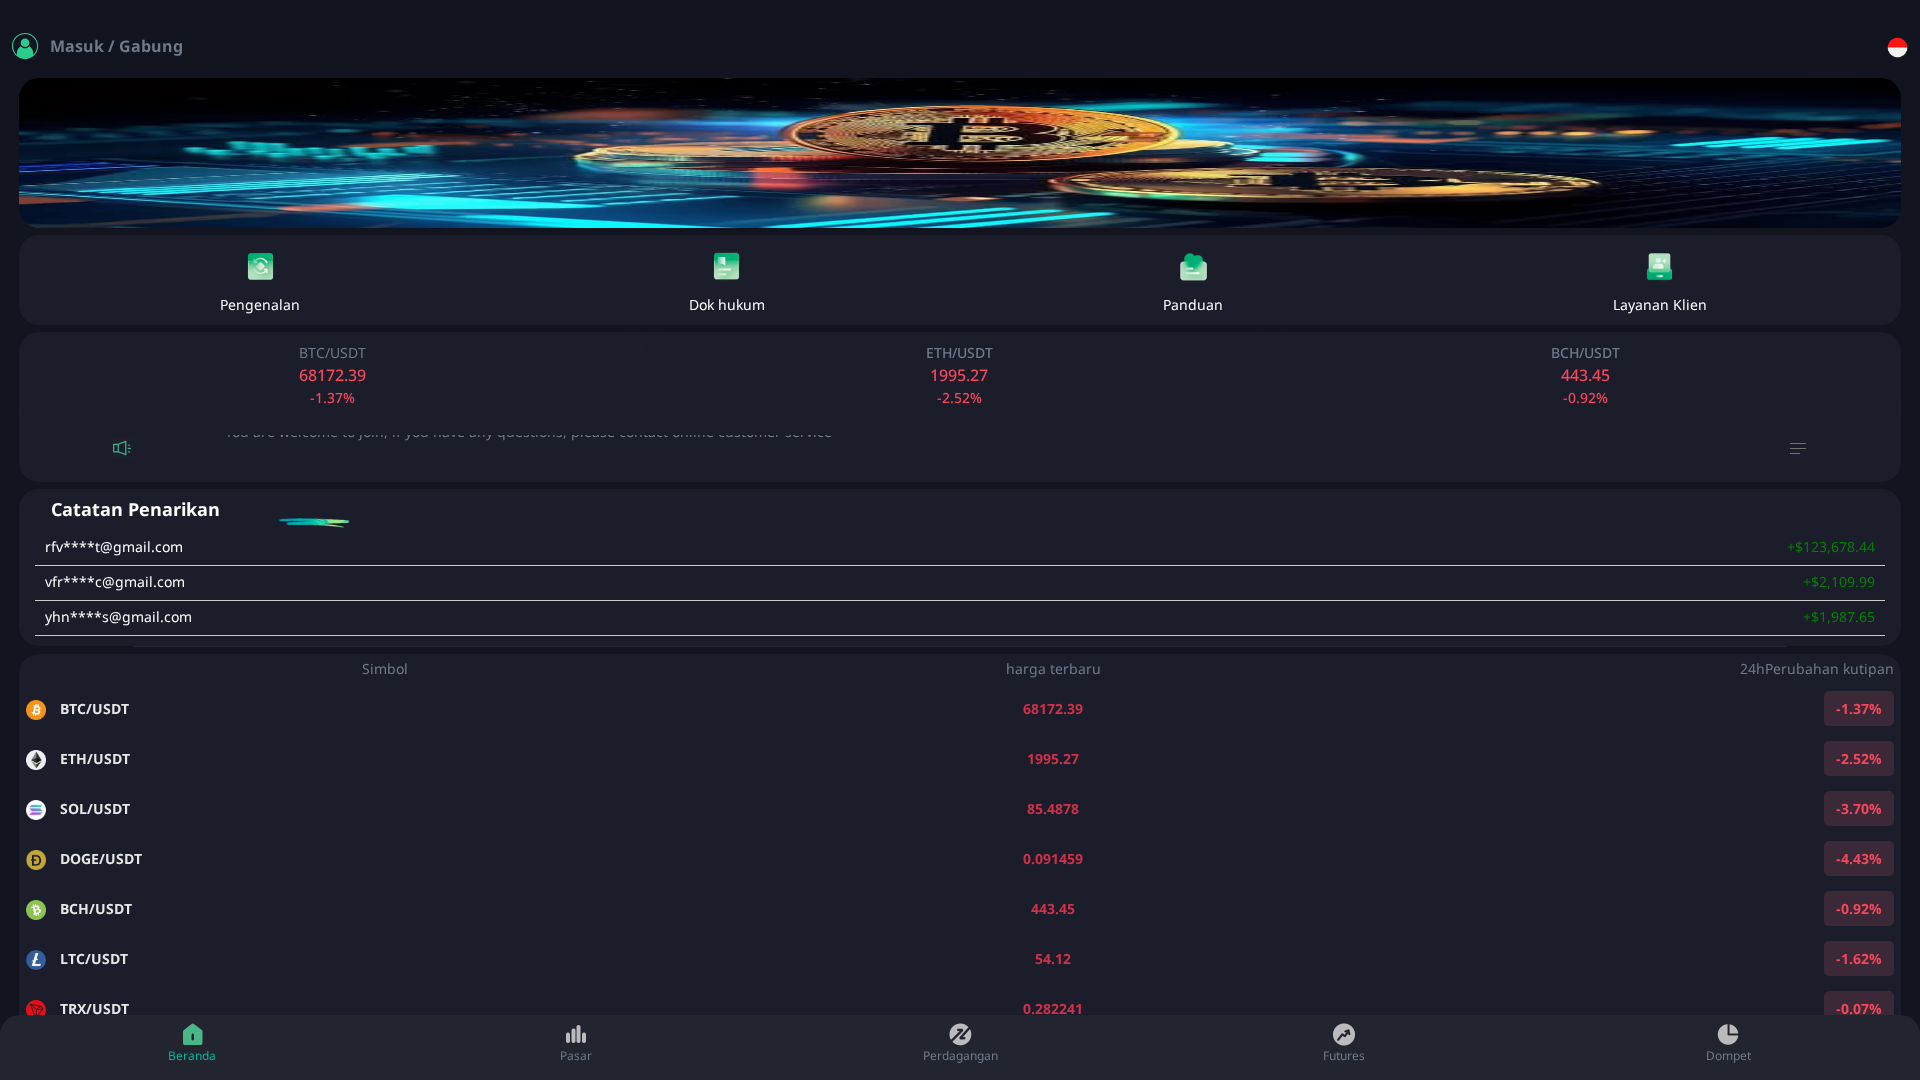Select the ETH coin icon

[x=36, y=759]
